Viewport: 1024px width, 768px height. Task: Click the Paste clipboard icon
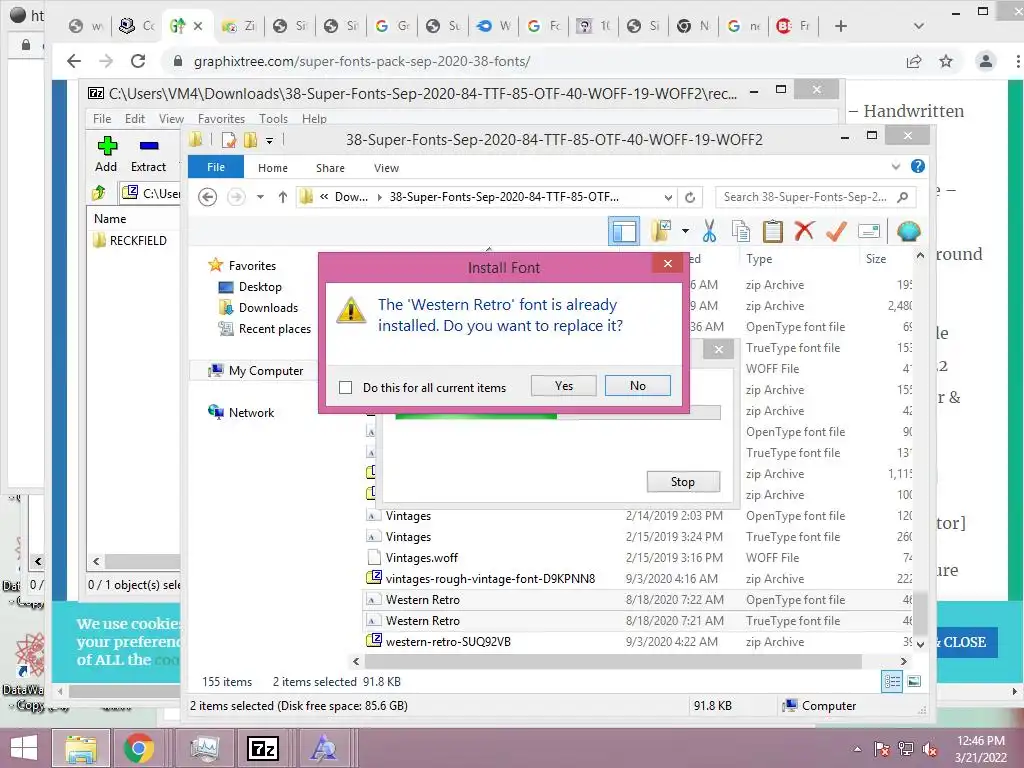point(773,231)
